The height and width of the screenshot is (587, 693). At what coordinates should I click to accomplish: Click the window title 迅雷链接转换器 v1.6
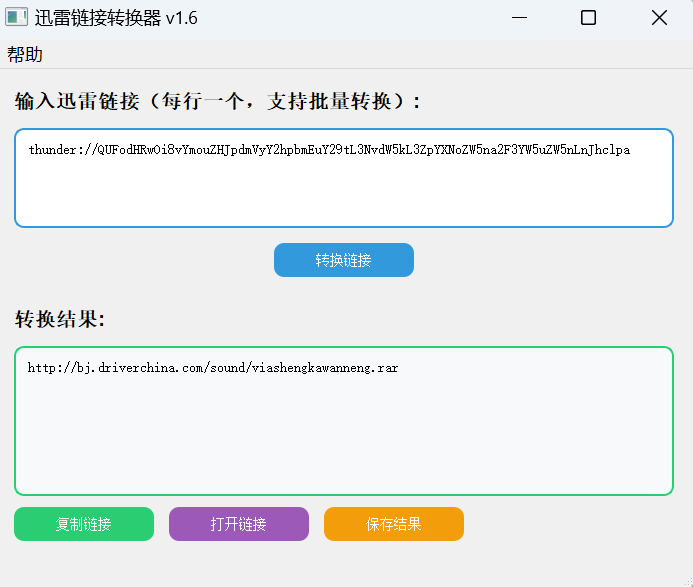116,18
